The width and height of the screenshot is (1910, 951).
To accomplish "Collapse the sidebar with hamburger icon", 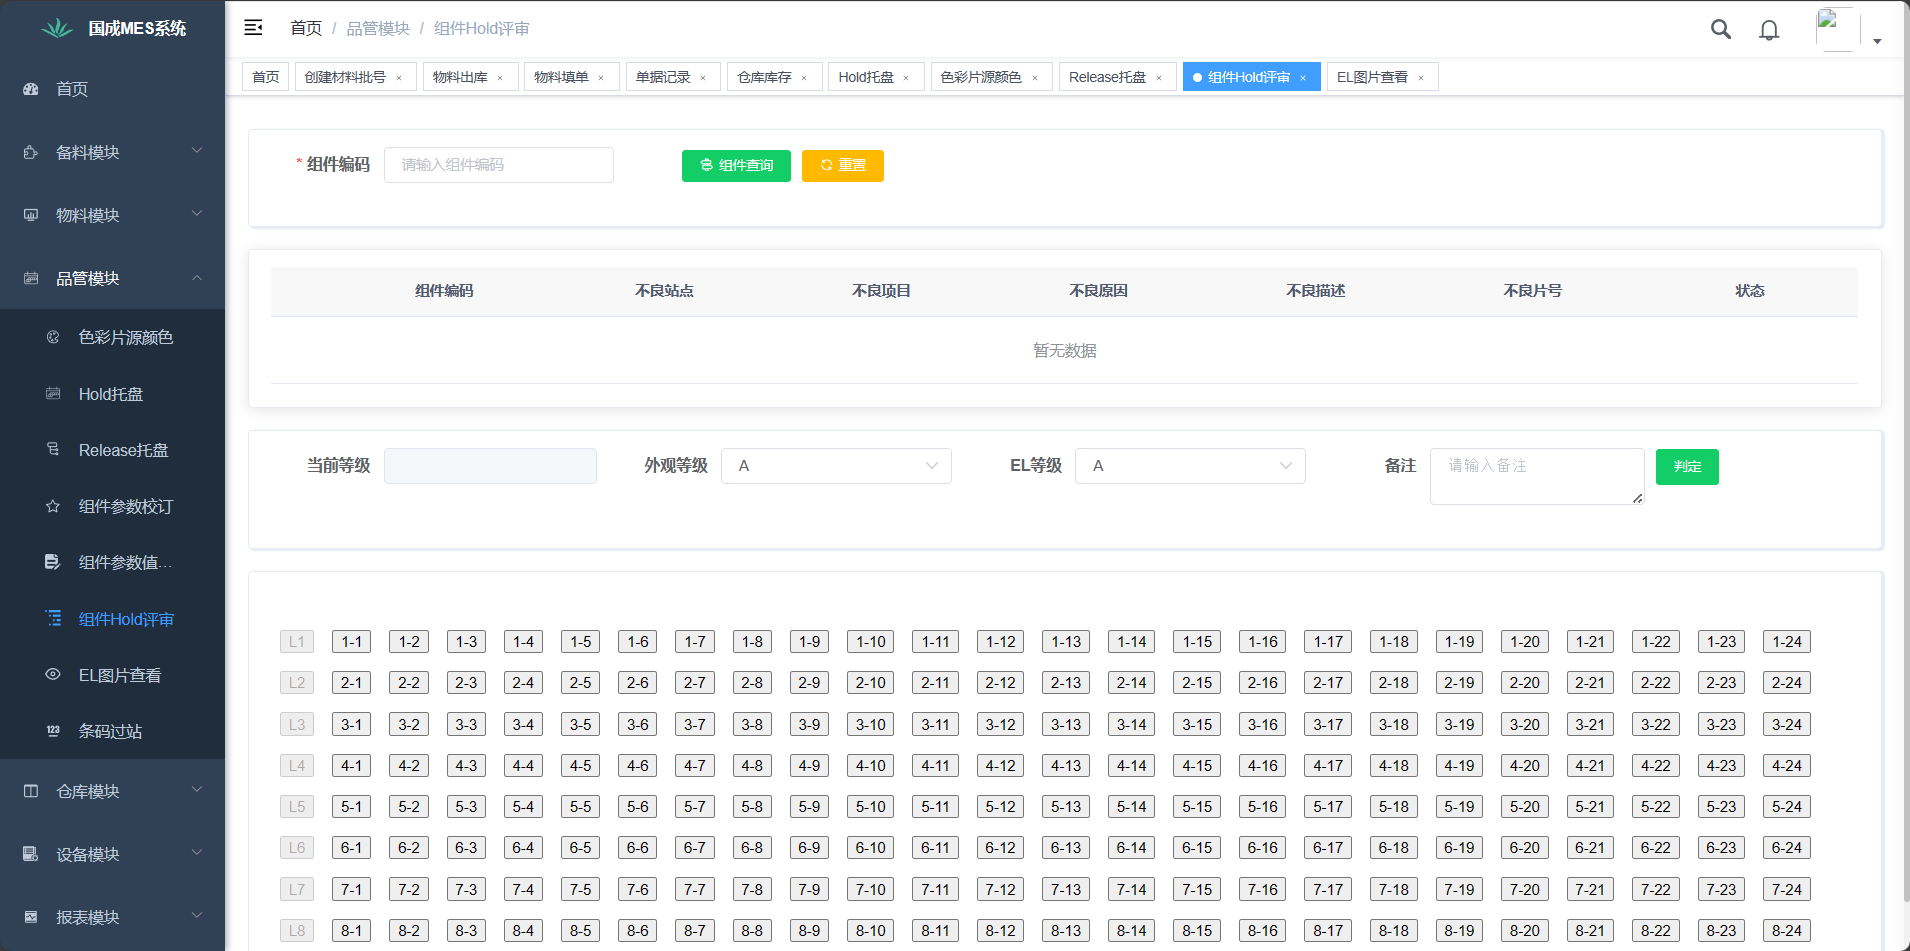I will pyautogui.click(x=253, y=28).
